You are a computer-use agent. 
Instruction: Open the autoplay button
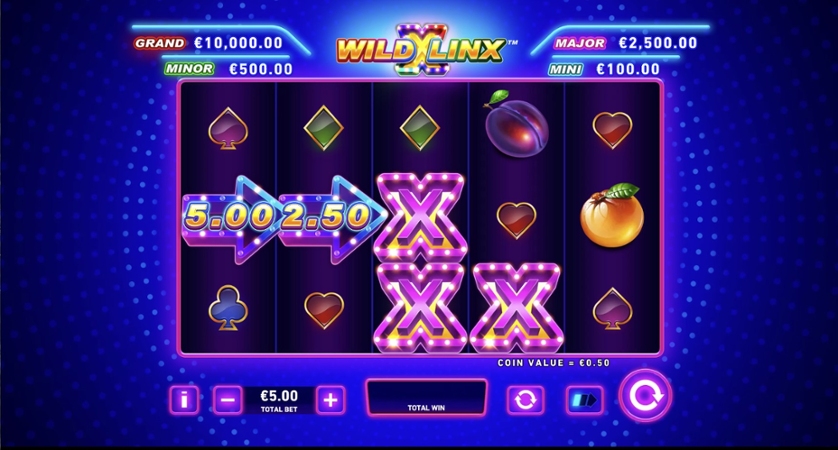[x=525, y=399]
